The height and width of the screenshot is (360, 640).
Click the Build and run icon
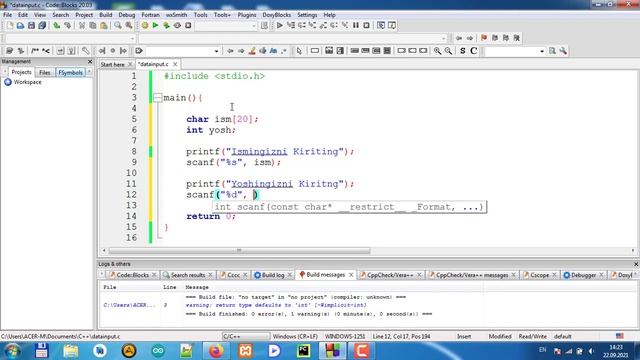pyautogui.click(x=166, y=26)
